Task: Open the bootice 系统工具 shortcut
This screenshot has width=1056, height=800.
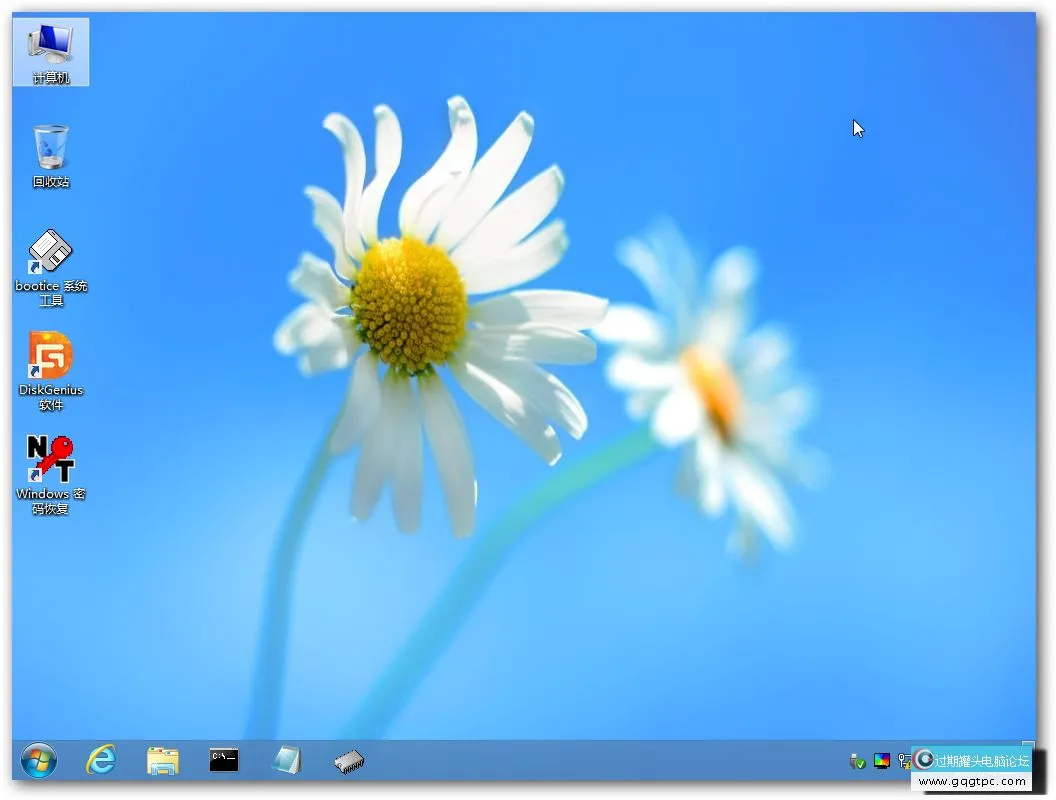Action: pyautogui.click(x=50, y=265)
